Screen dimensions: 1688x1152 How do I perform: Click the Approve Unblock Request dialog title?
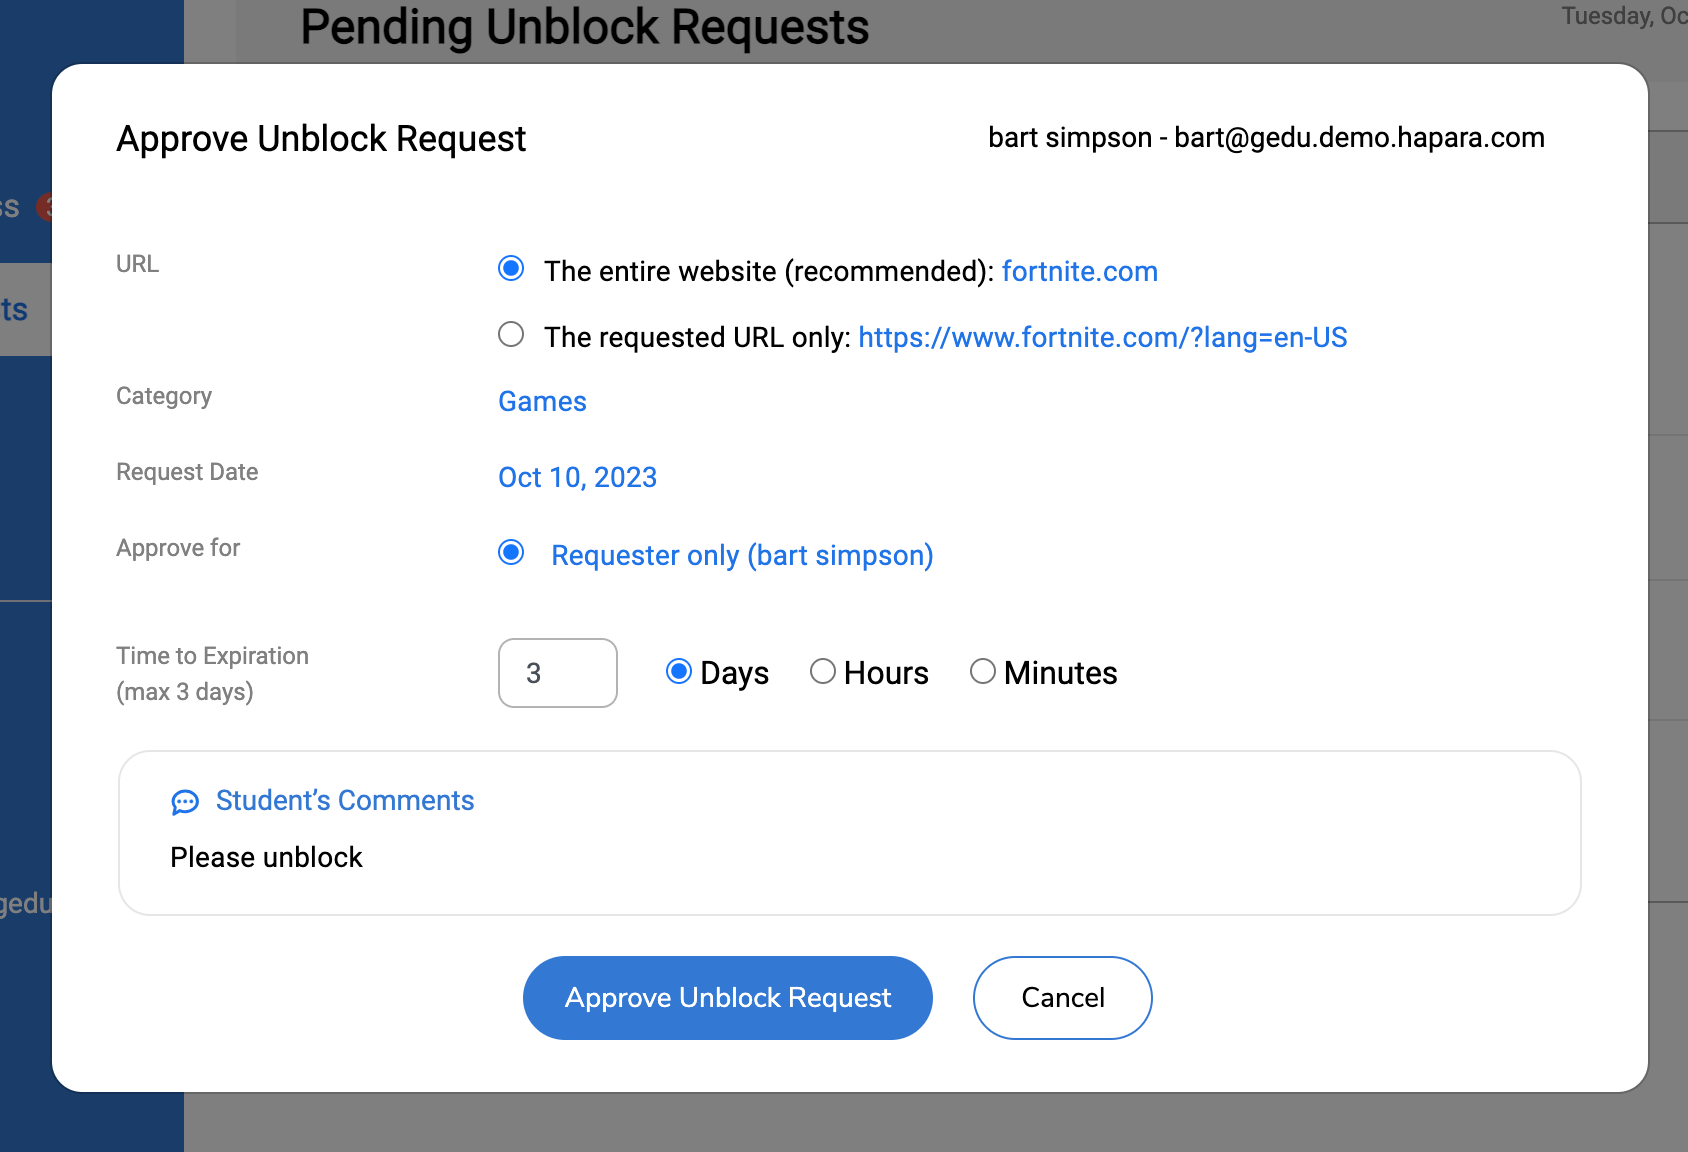tap(321, 138)
